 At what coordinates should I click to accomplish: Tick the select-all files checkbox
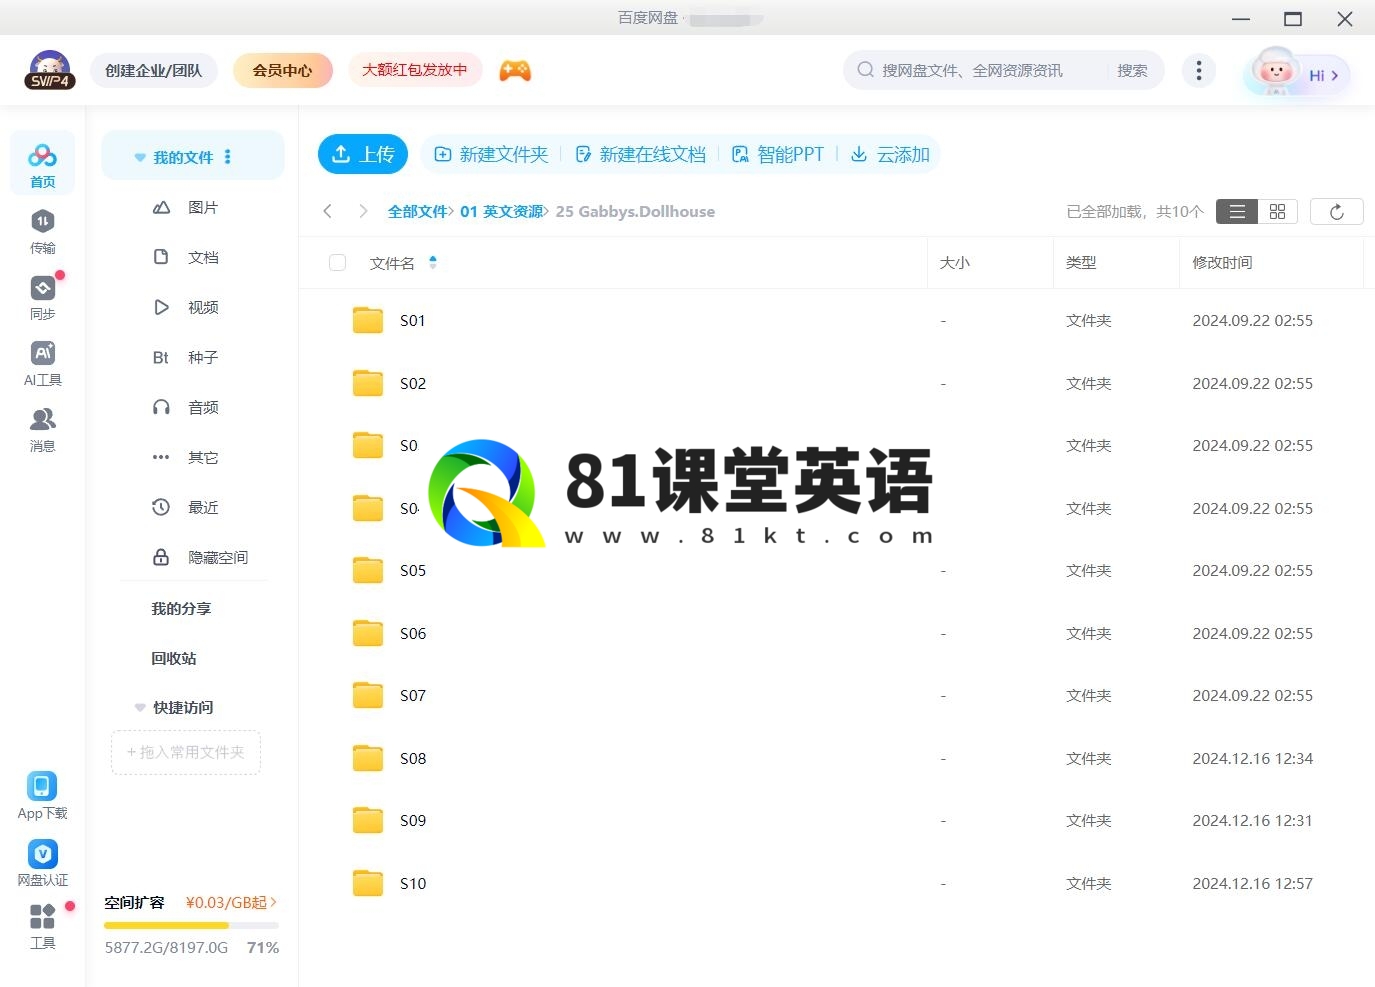(x=337, y=262)
